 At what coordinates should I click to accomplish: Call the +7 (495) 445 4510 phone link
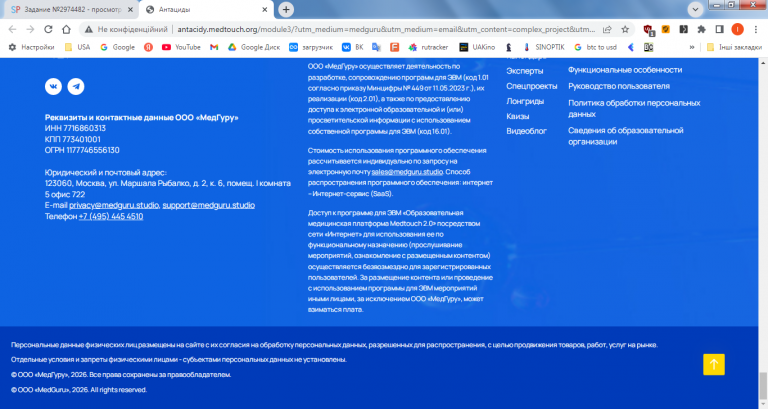[111, 217]
